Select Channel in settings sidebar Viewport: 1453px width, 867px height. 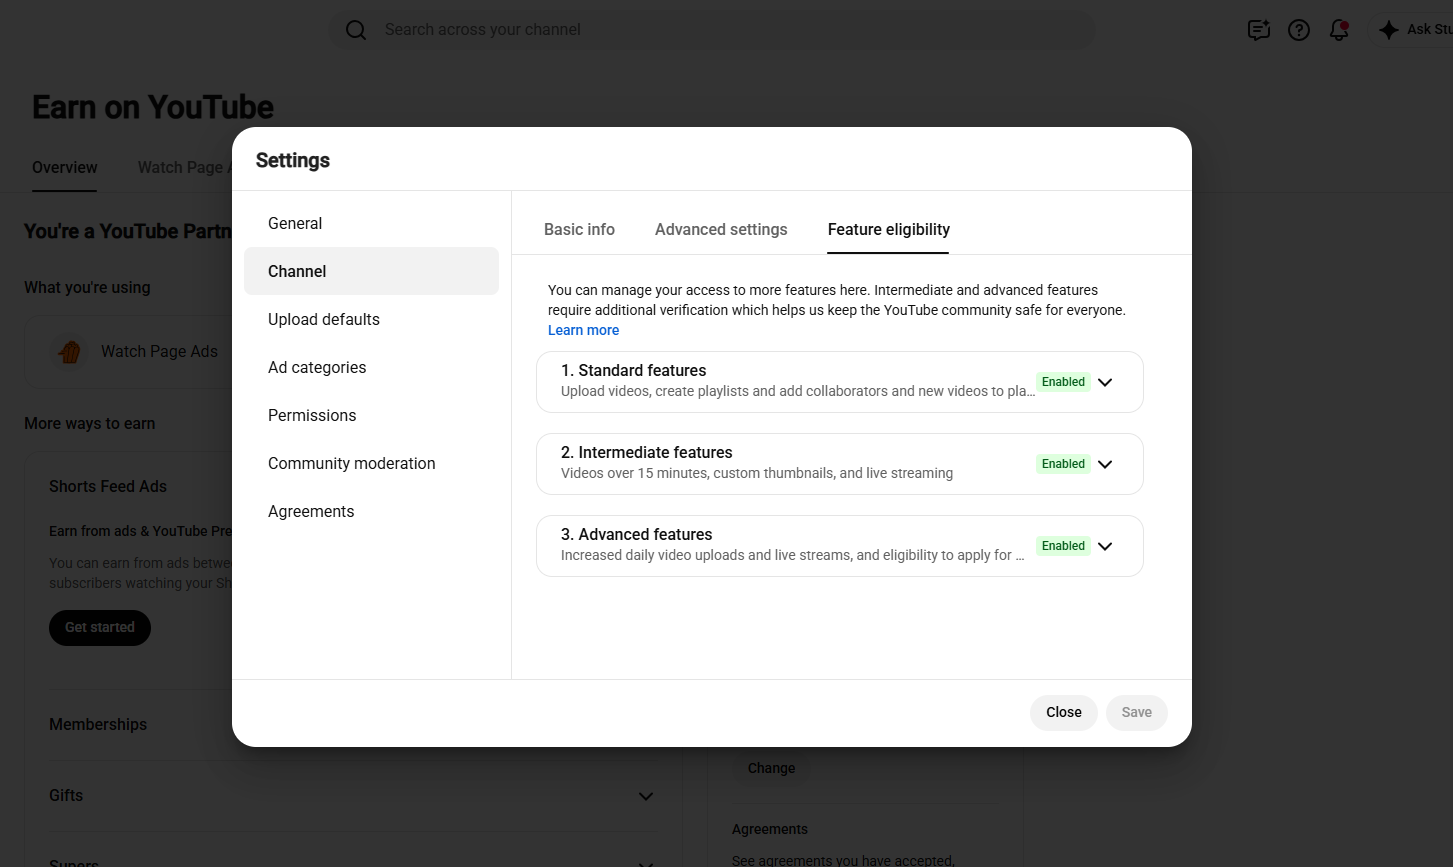pos(371,271)
